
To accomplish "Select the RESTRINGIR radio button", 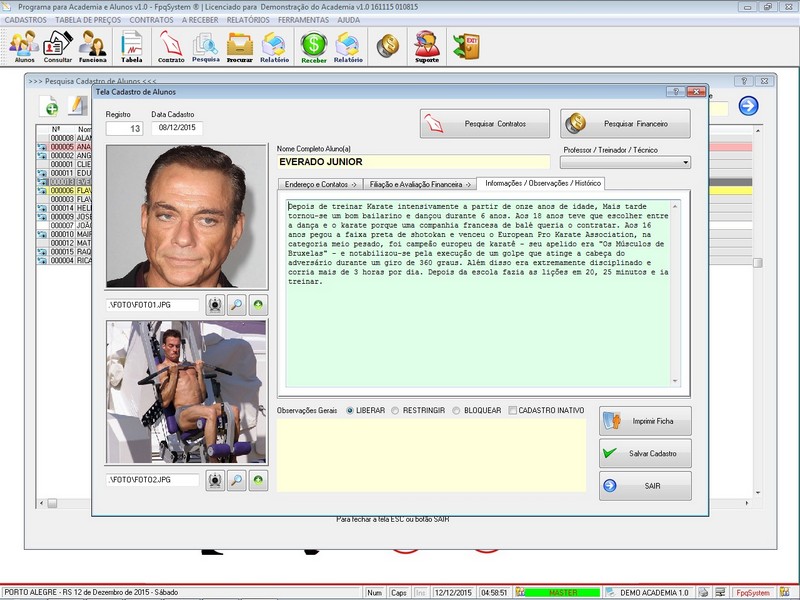I will point(395,410).
